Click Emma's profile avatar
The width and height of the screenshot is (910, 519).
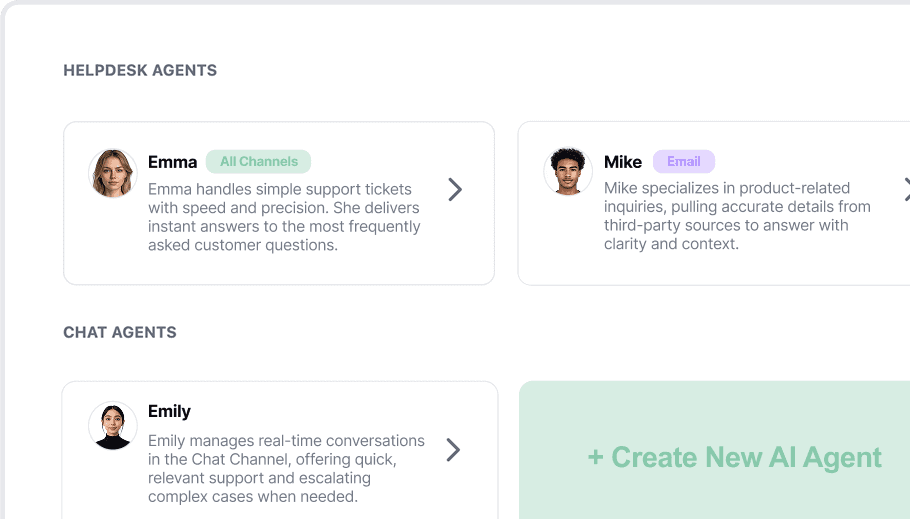pyautogui.click(x=112, y=174)
